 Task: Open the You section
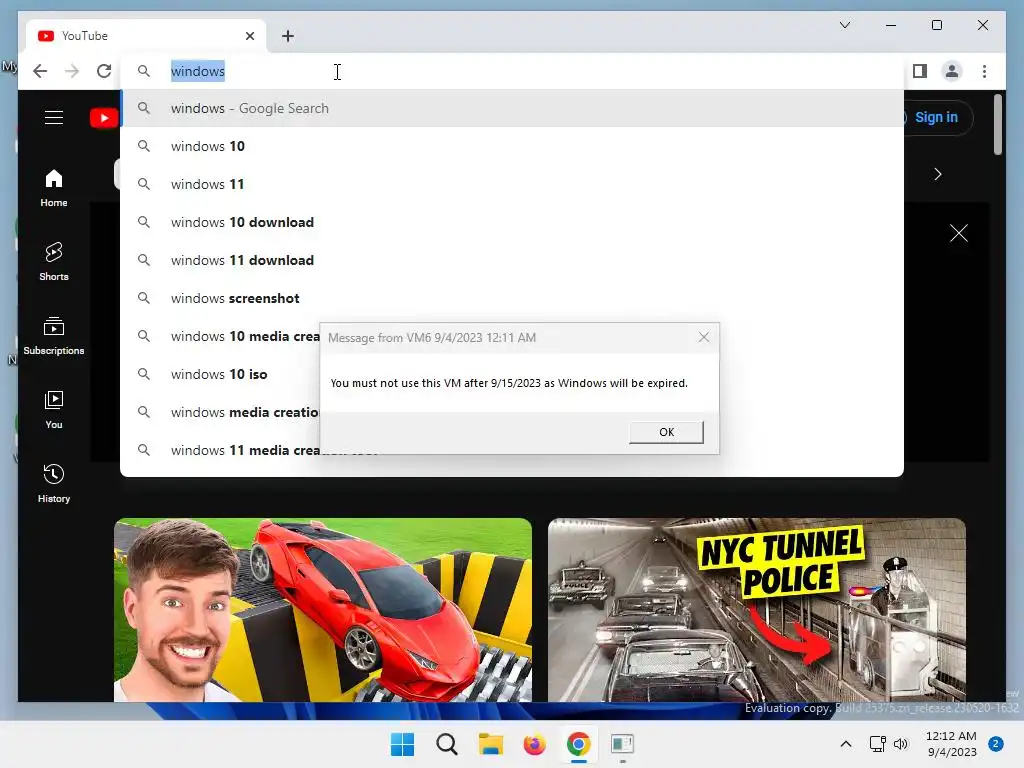54,409
